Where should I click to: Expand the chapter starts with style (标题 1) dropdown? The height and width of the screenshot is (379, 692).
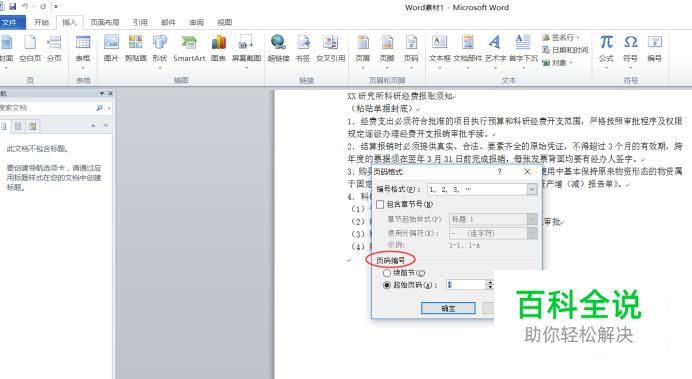[532, 219]
